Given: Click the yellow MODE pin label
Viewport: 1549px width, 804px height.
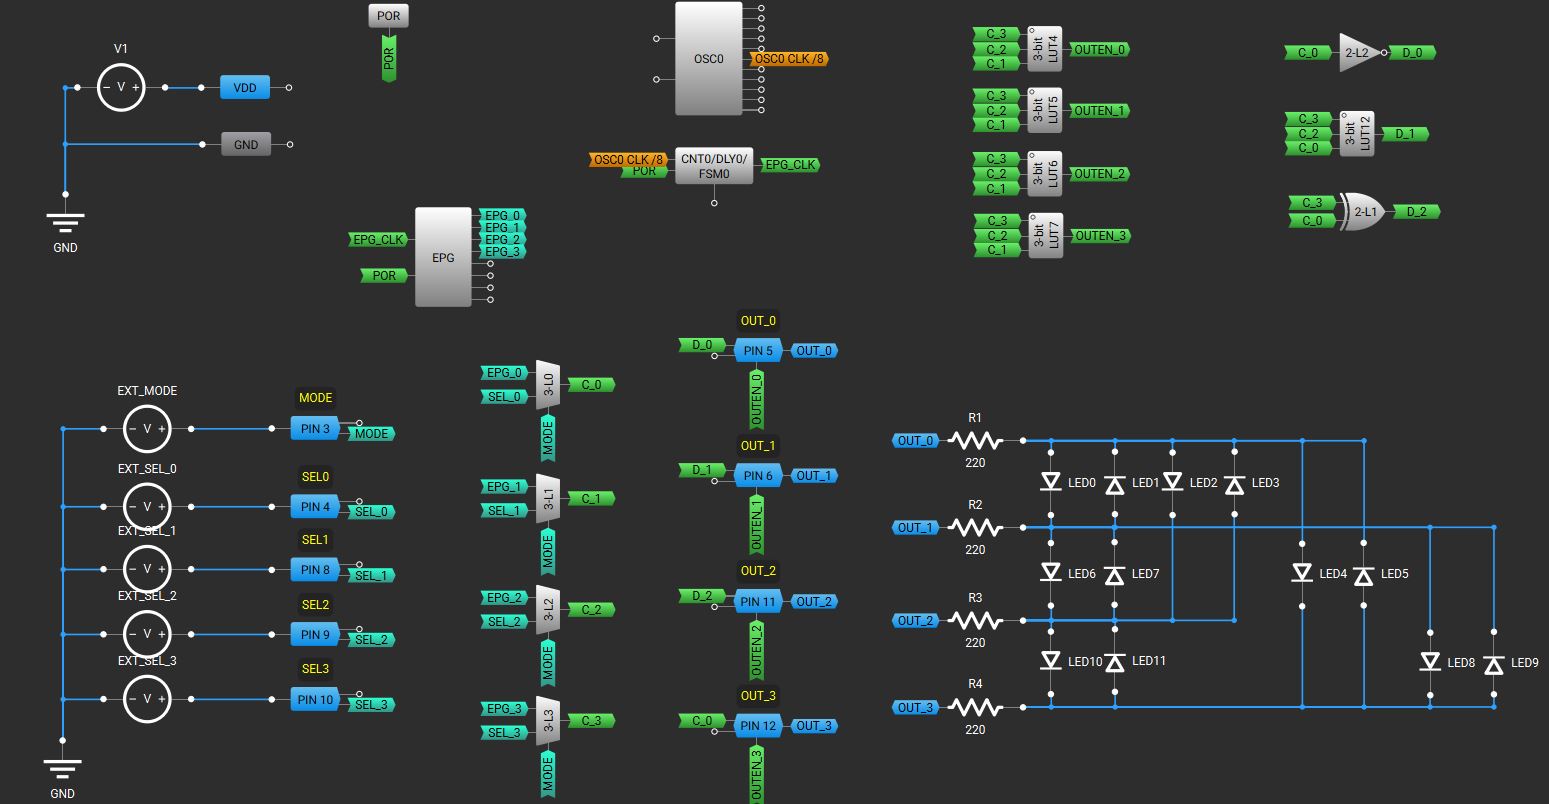Looking at the screenshot, I should point(316,398).
